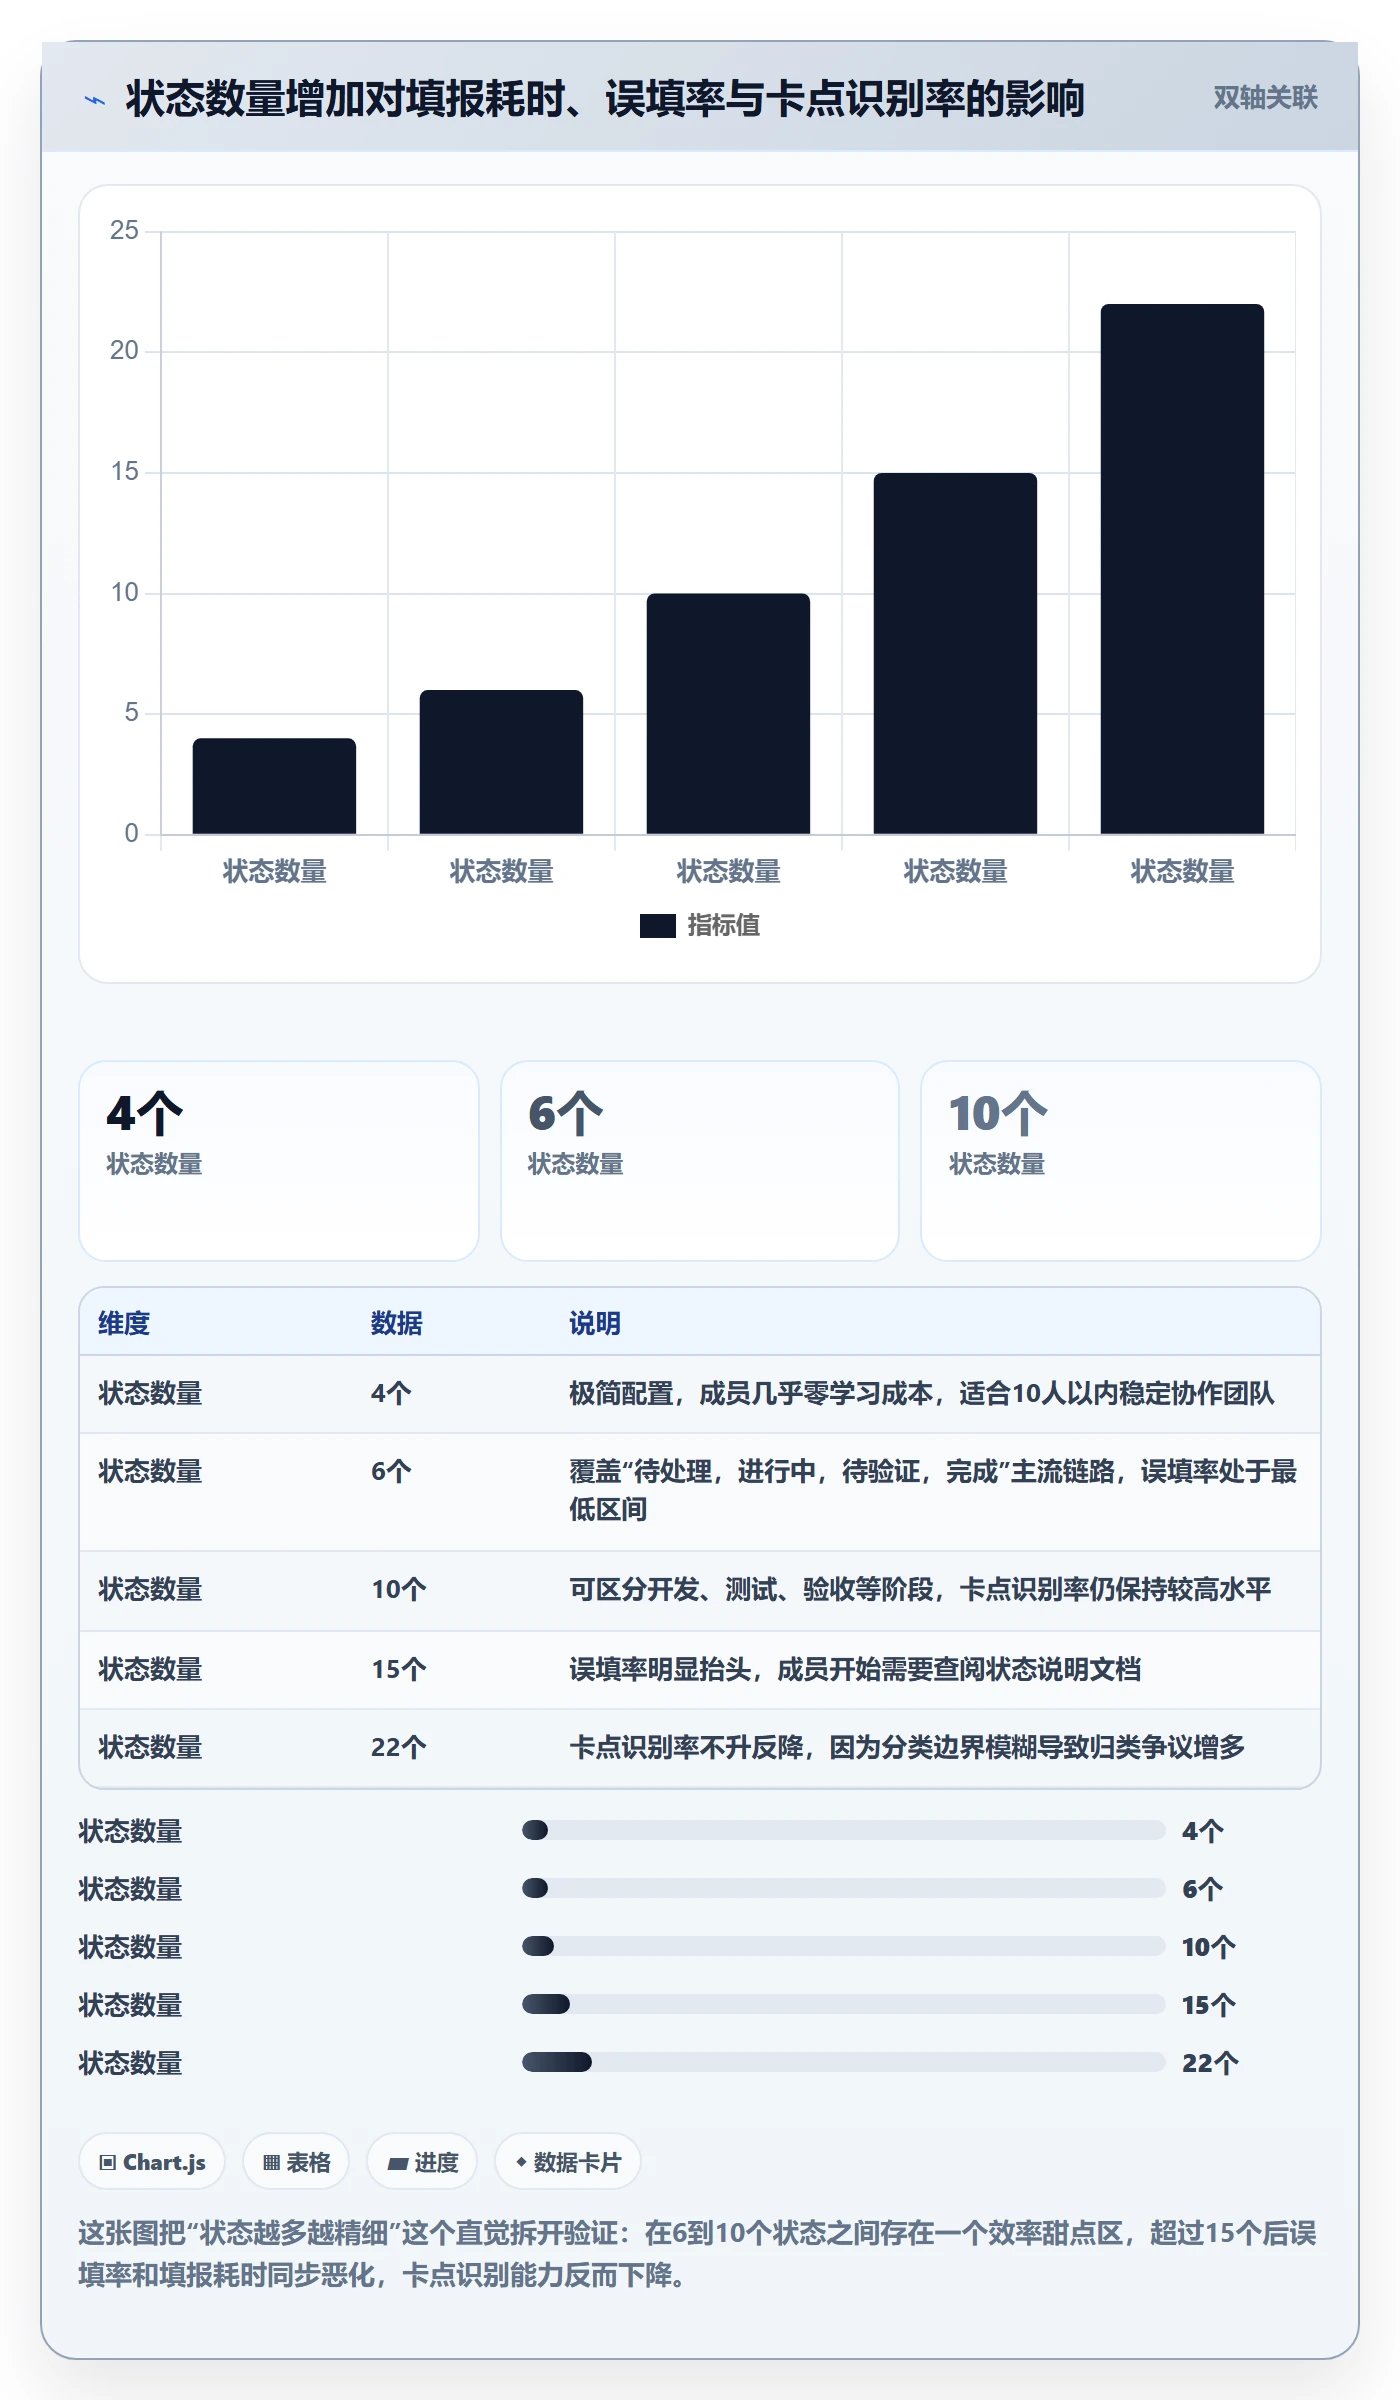
Task: Click the 指标值 legend label
Action: click(724, 926)
